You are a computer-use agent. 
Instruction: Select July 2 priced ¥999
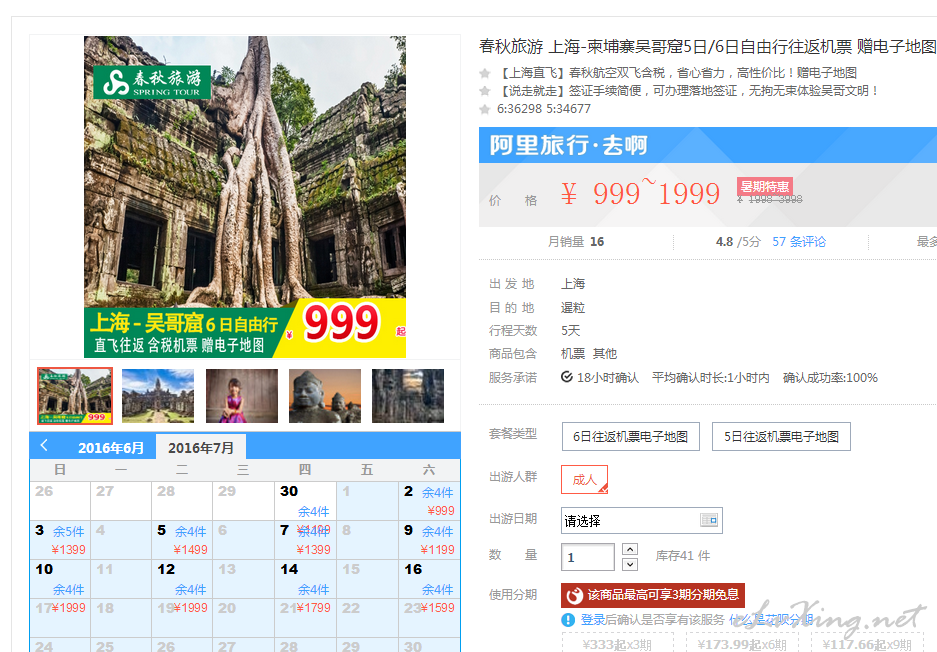429,501
